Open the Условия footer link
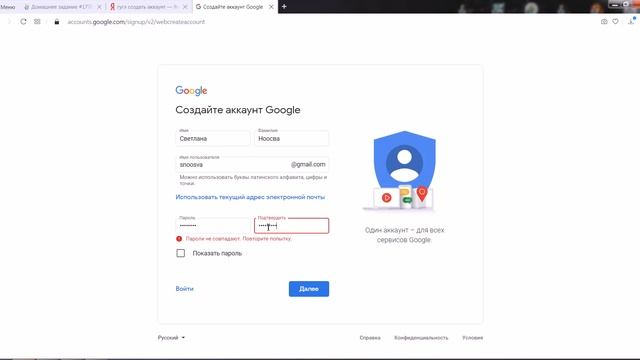Image resolution: width=640 pixels, height=360 pixels. tap(473, 338)
